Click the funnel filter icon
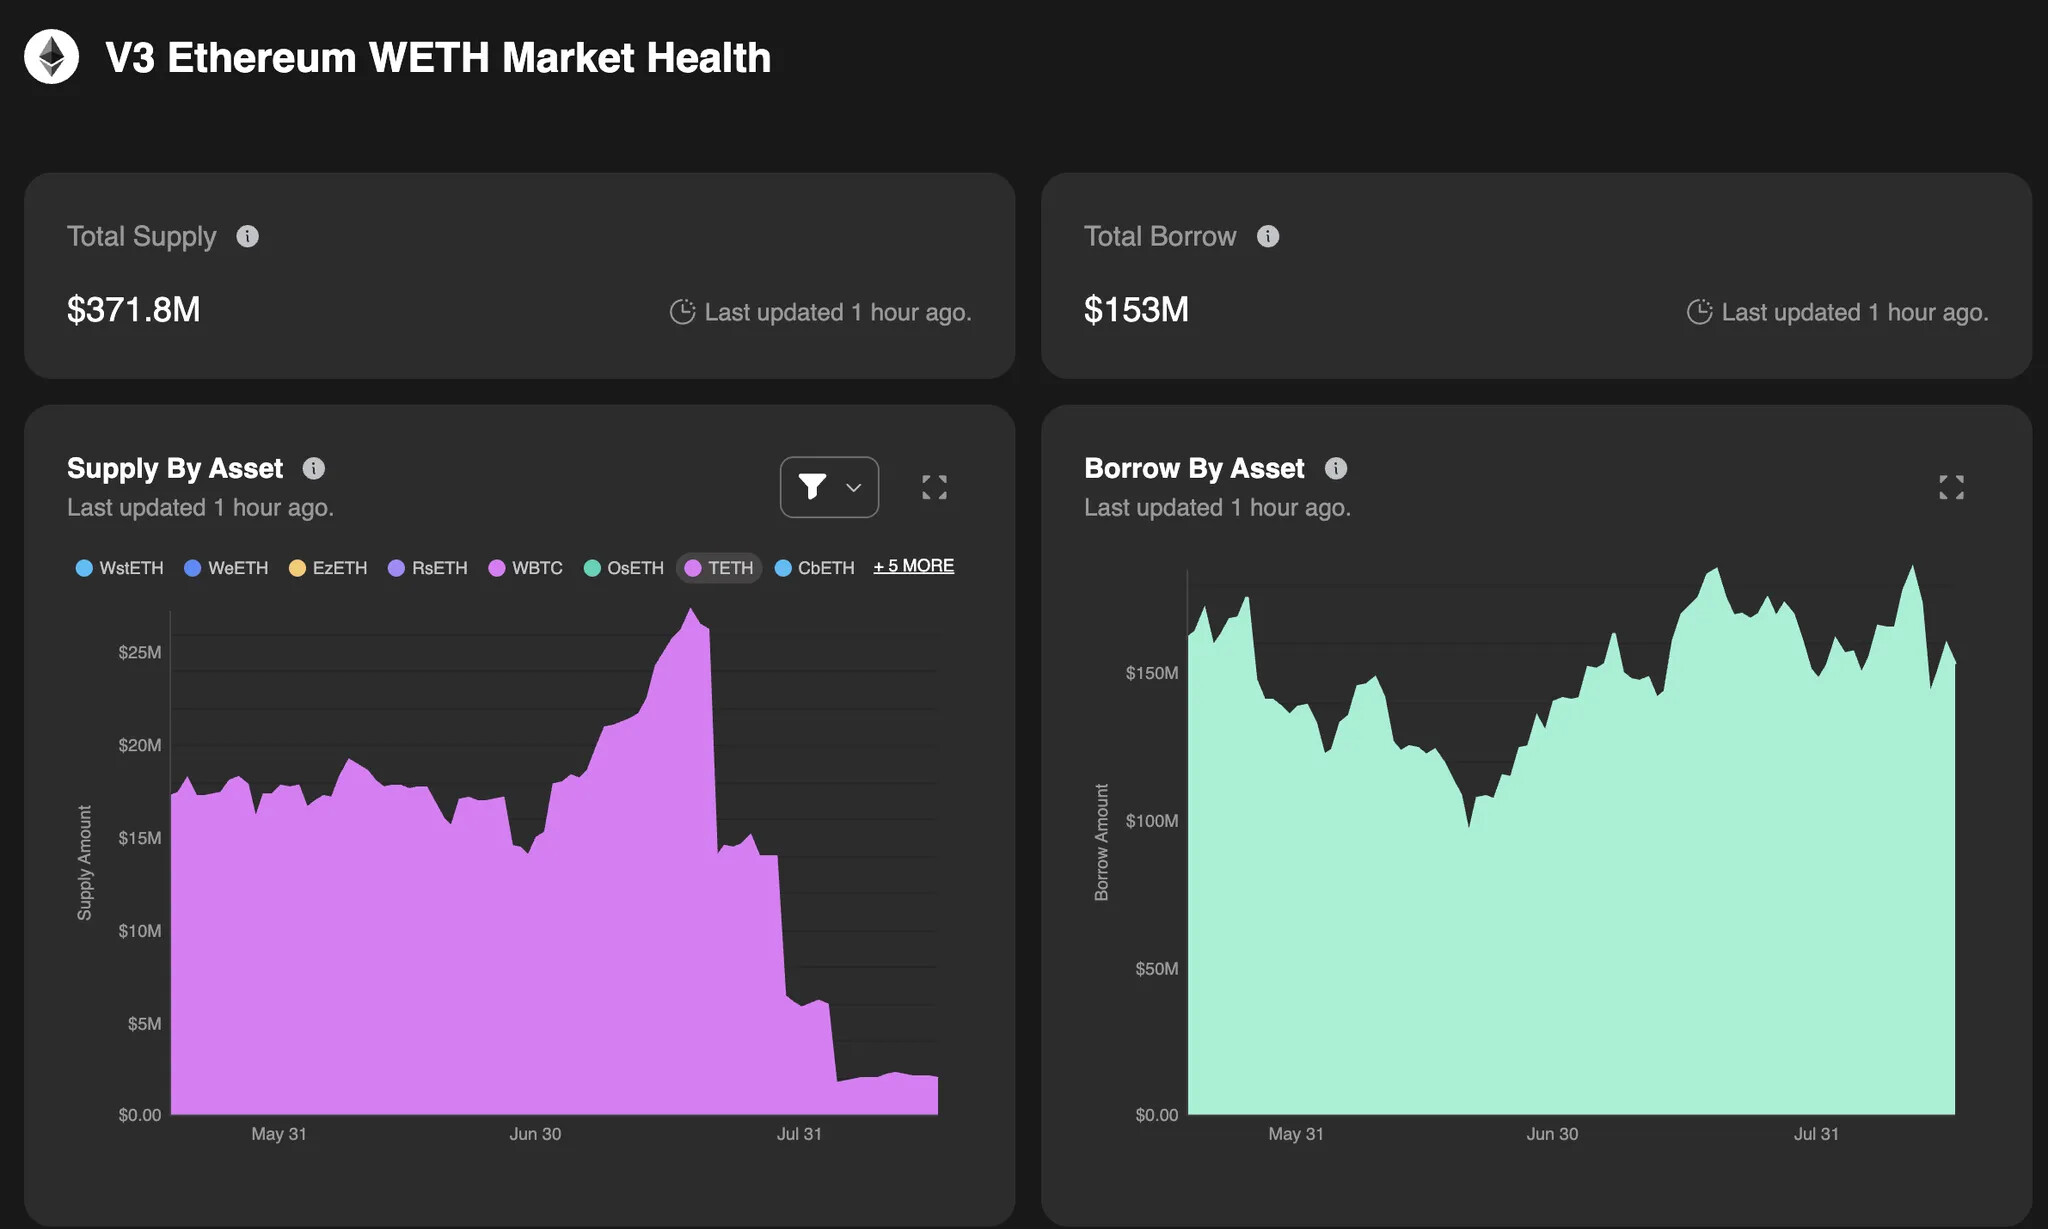This screenshot has height=1229, width=2048. point(812,487)
